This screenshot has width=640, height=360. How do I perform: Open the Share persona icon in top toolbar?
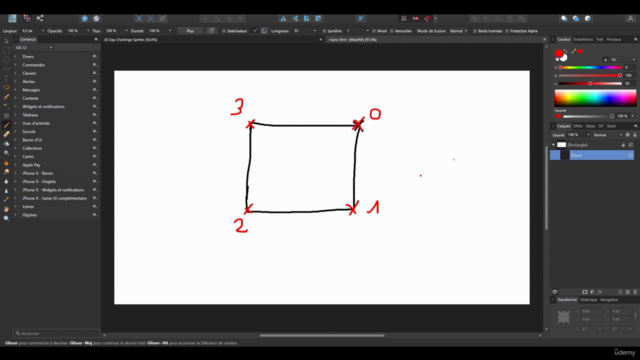tap(40, 18)
